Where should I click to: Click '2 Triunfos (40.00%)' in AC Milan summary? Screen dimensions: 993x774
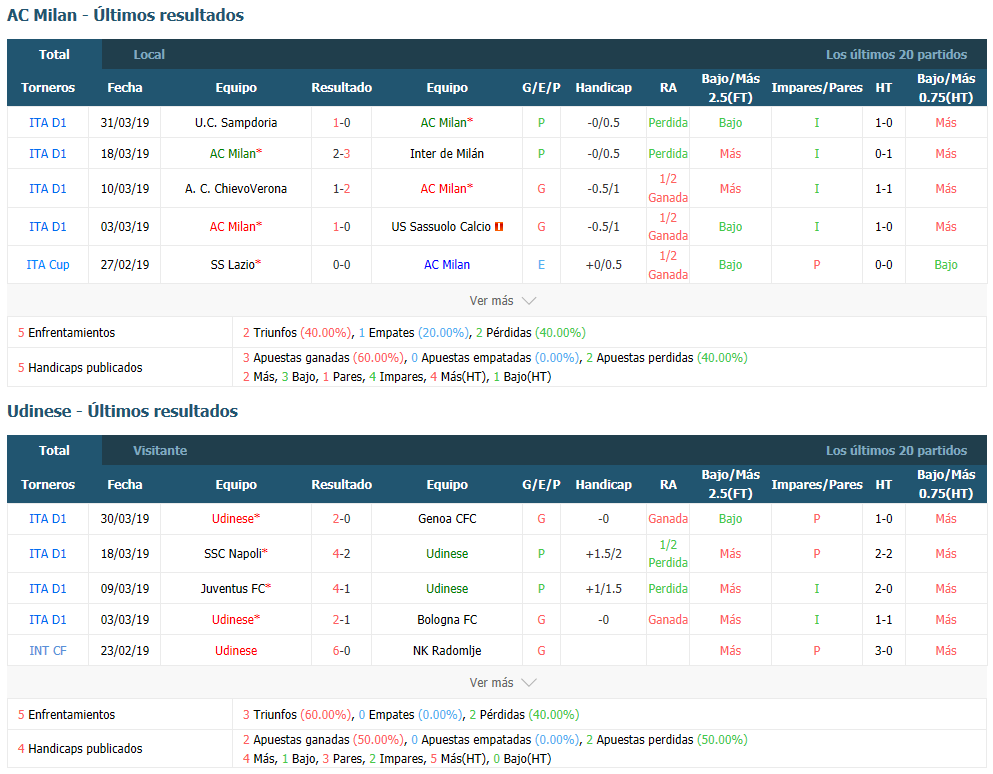click(x=297, y=333)
